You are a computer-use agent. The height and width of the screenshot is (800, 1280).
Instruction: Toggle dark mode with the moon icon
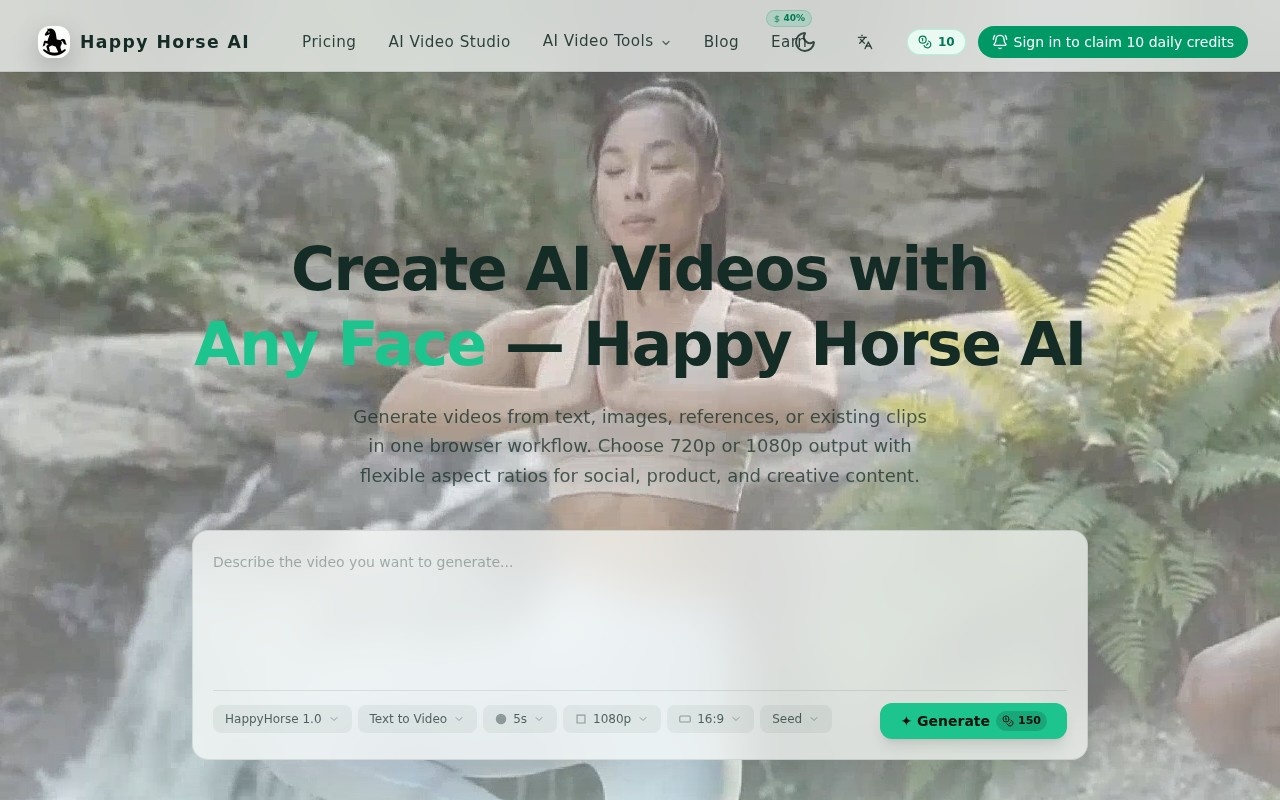805,42
